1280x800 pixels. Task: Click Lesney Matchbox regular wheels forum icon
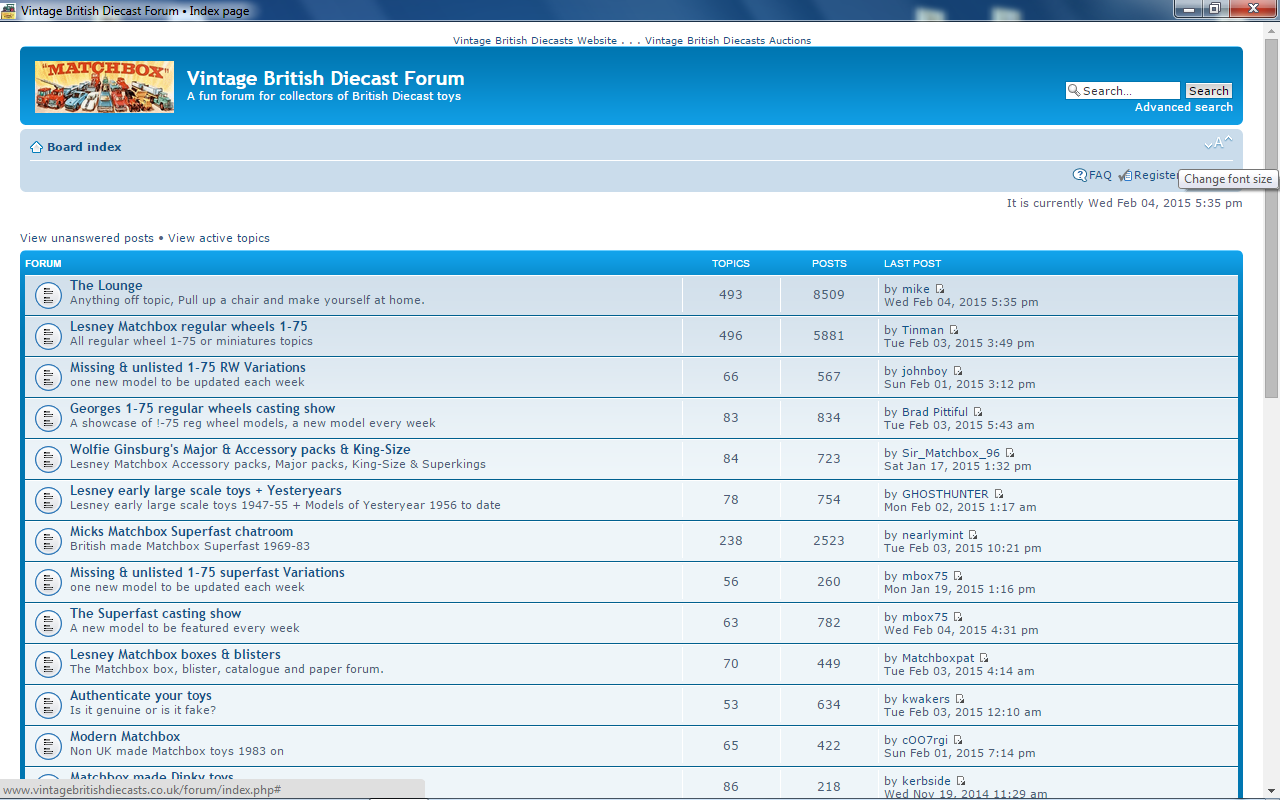[x=48, y=336]
